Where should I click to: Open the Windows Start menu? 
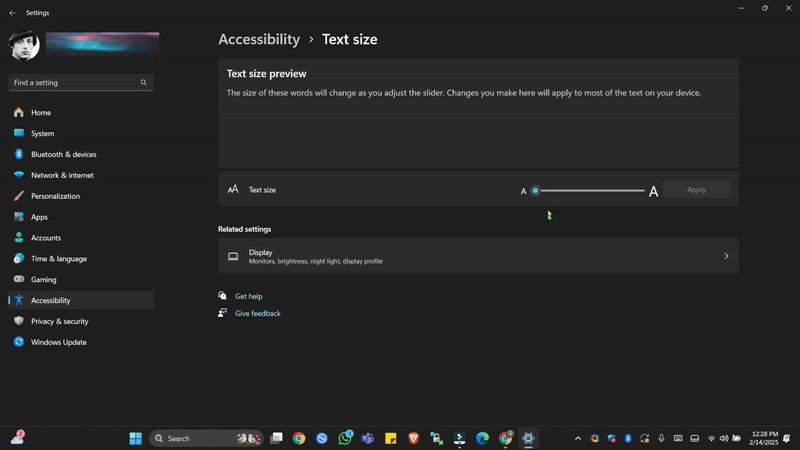(x=136, y=438)
